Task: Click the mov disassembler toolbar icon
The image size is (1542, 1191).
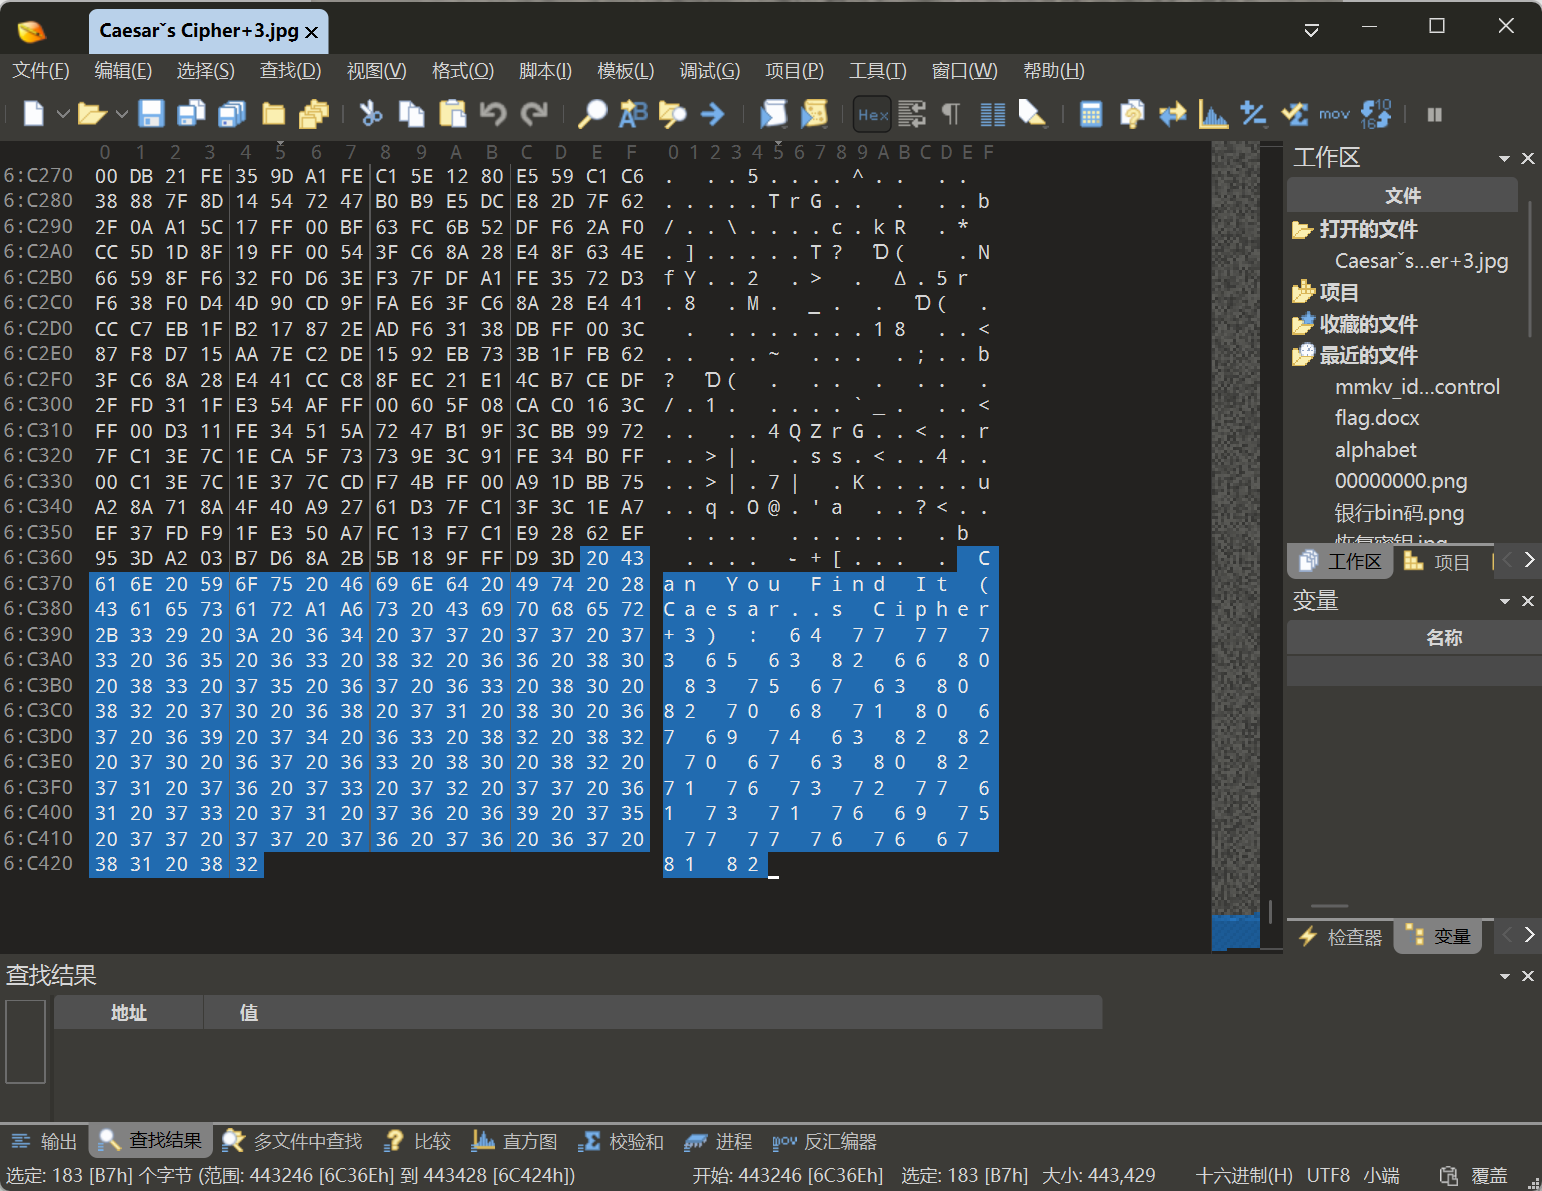Action: pos(1334,114)
